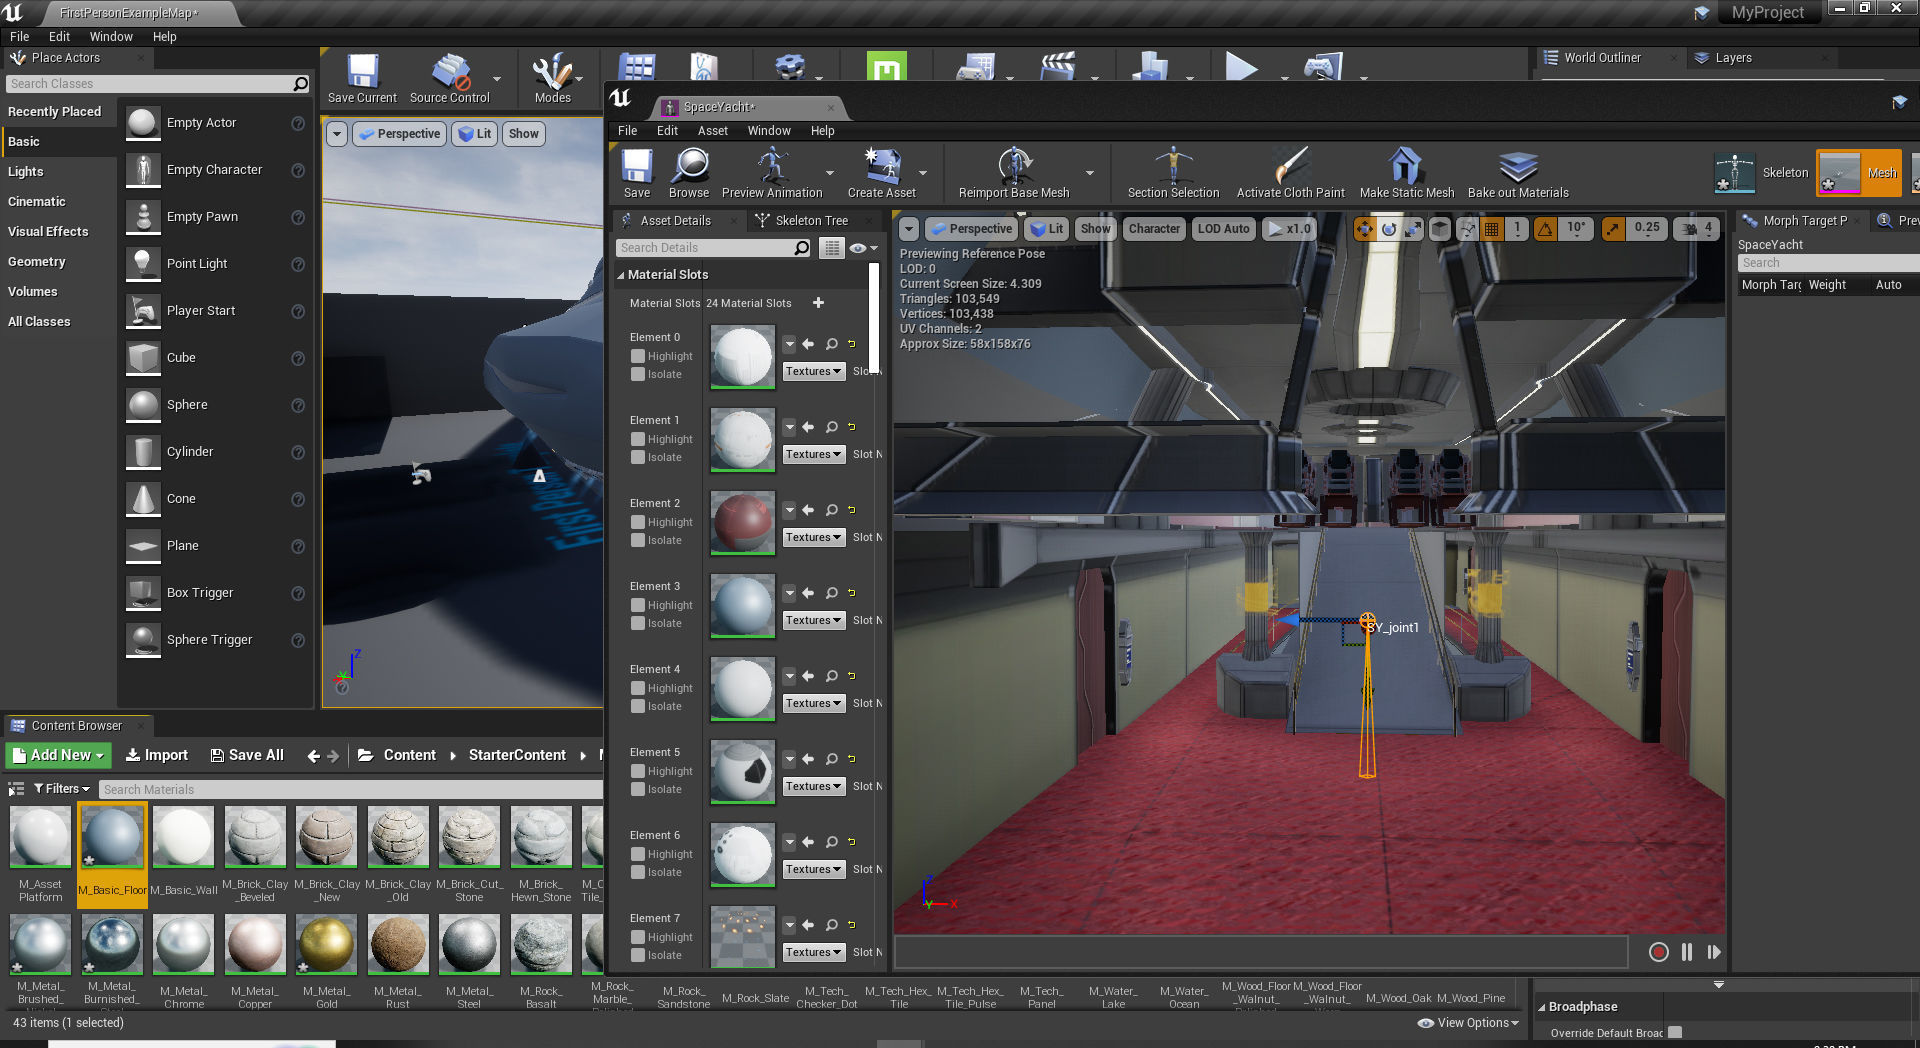
Task: Collapse the Material Slots section
Action: pos(620,275)
